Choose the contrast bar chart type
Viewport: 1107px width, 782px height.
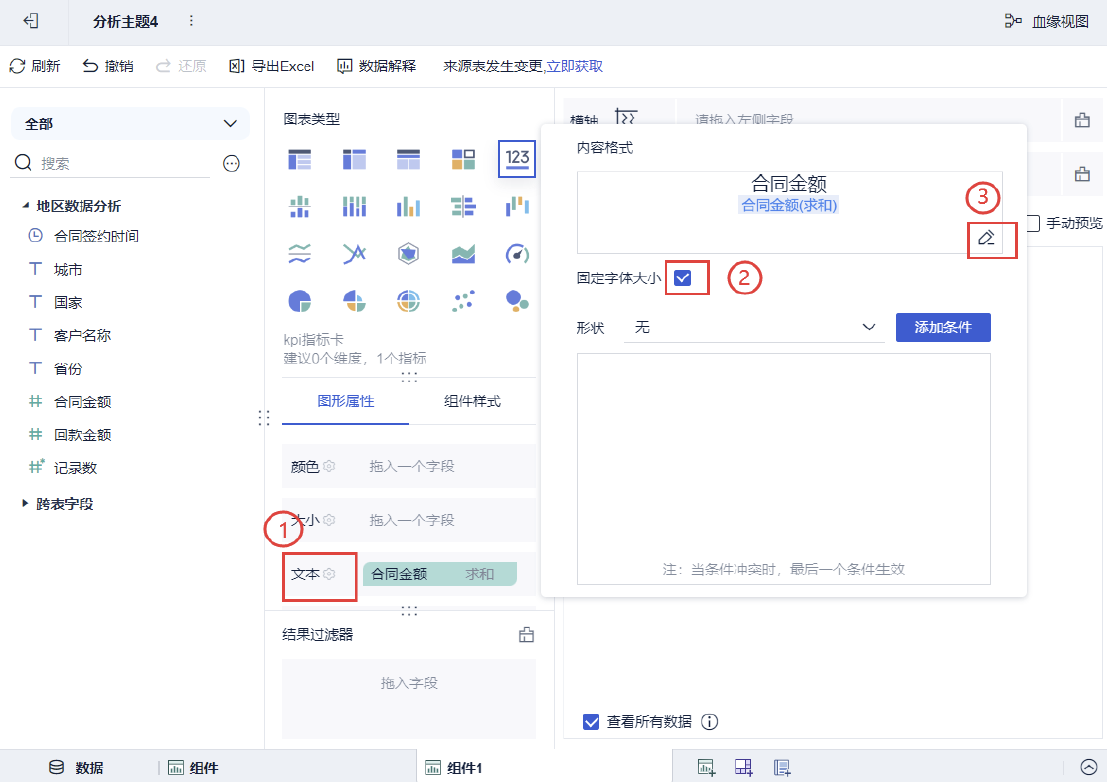(463, 206)
